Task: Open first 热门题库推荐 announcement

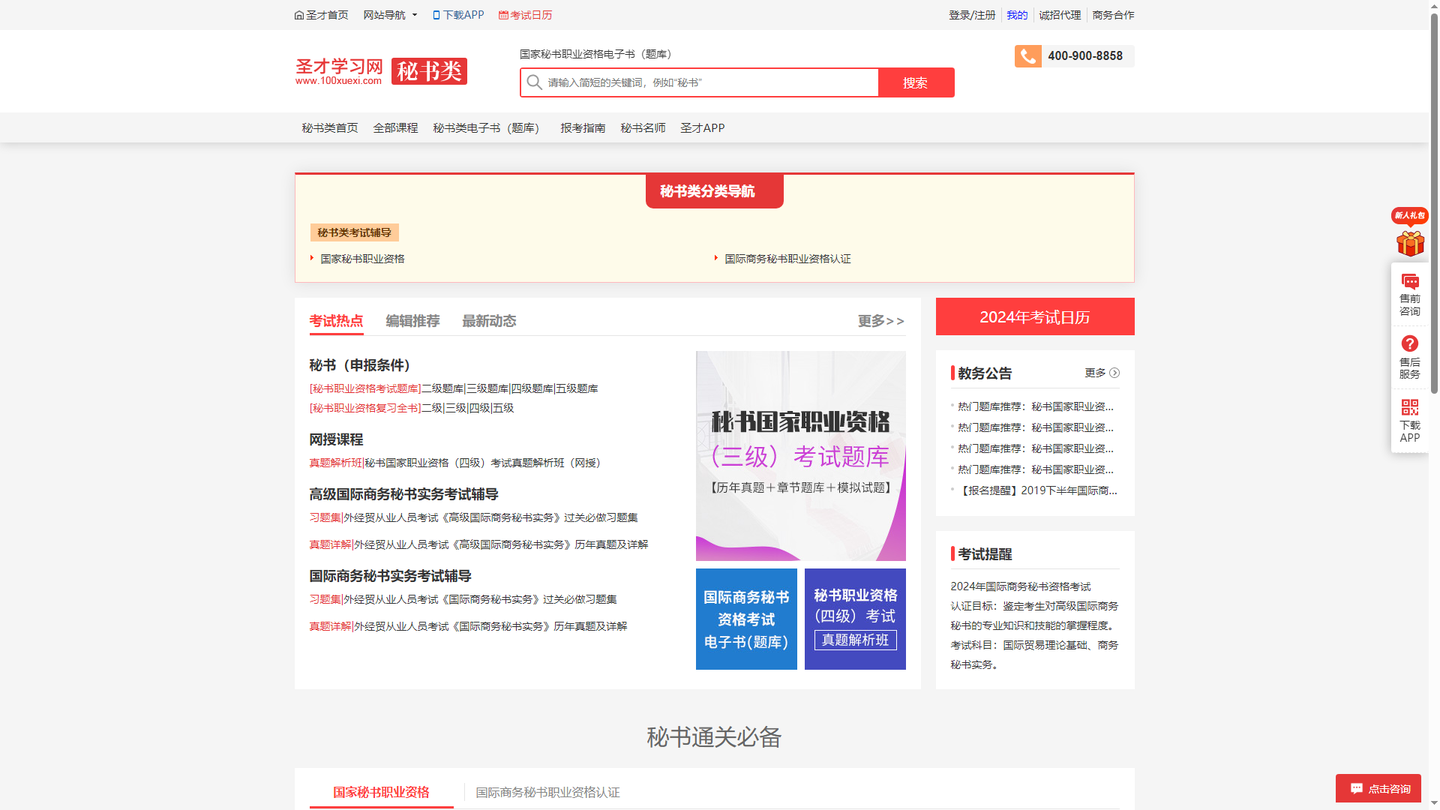Action: click(1036, 407)
